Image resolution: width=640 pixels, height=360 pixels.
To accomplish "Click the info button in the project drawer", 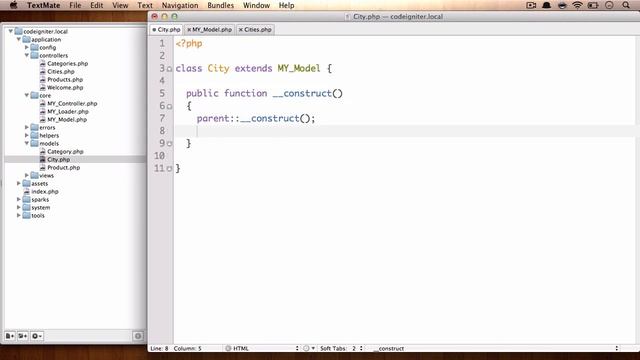I will (x=138, y=336).
